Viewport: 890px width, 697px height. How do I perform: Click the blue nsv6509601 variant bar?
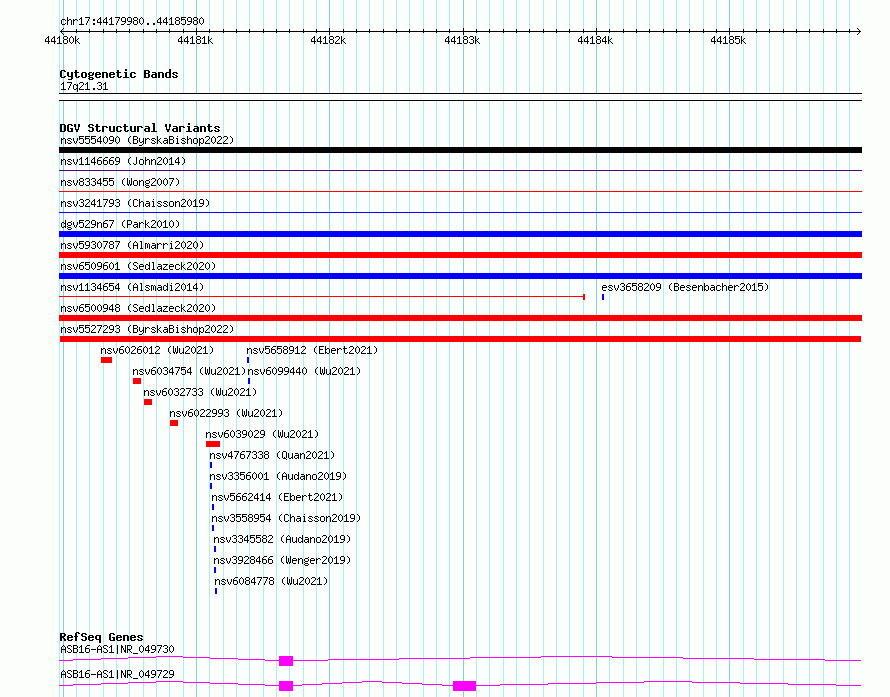(460, 276)
